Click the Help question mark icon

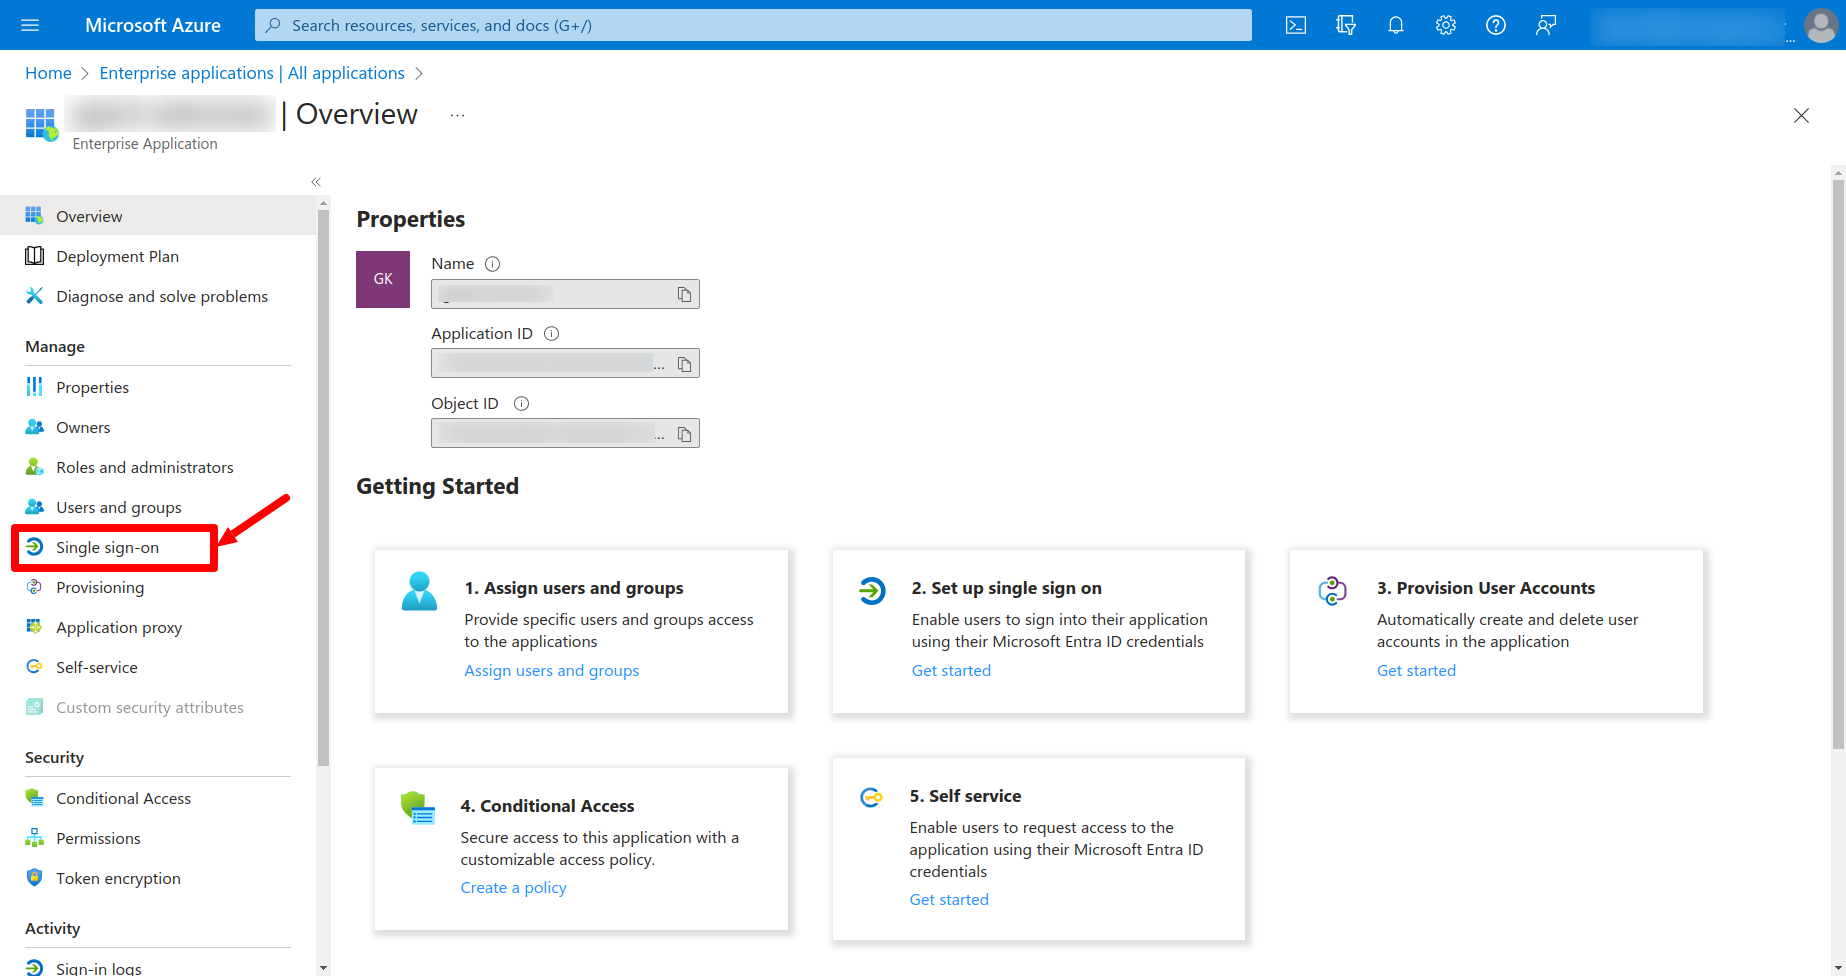(1495, 25)
